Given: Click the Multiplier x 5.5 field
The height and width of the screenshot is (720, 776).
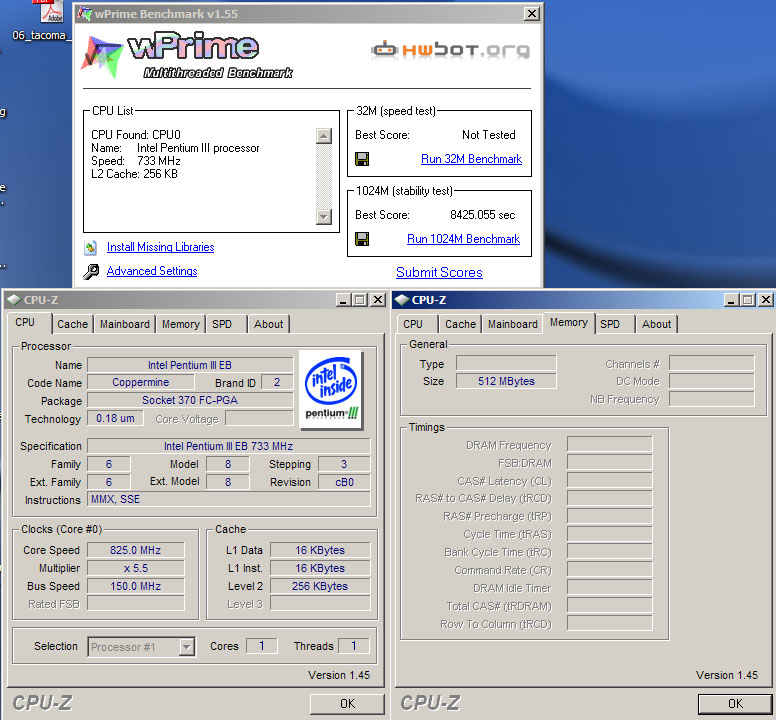Looking at the screenshot, I should point(136,568).
